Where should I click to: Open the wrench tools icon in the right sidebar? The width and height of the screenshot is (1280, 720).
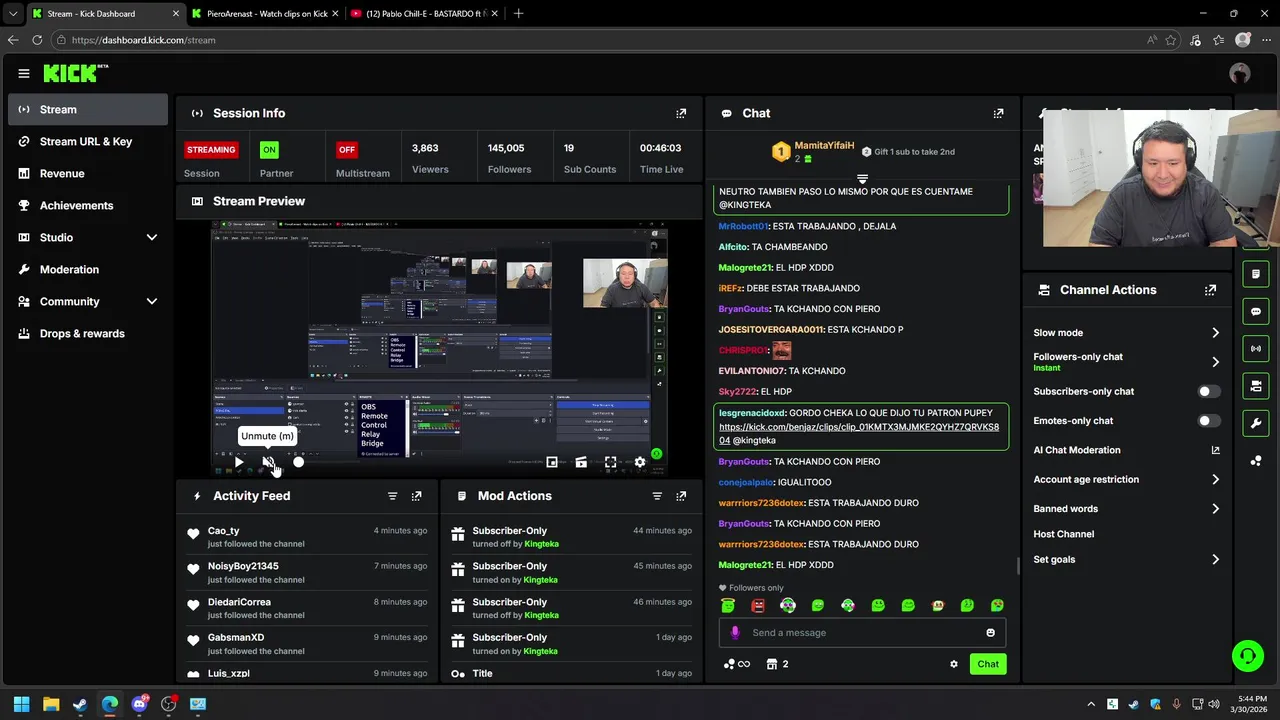1256,423
